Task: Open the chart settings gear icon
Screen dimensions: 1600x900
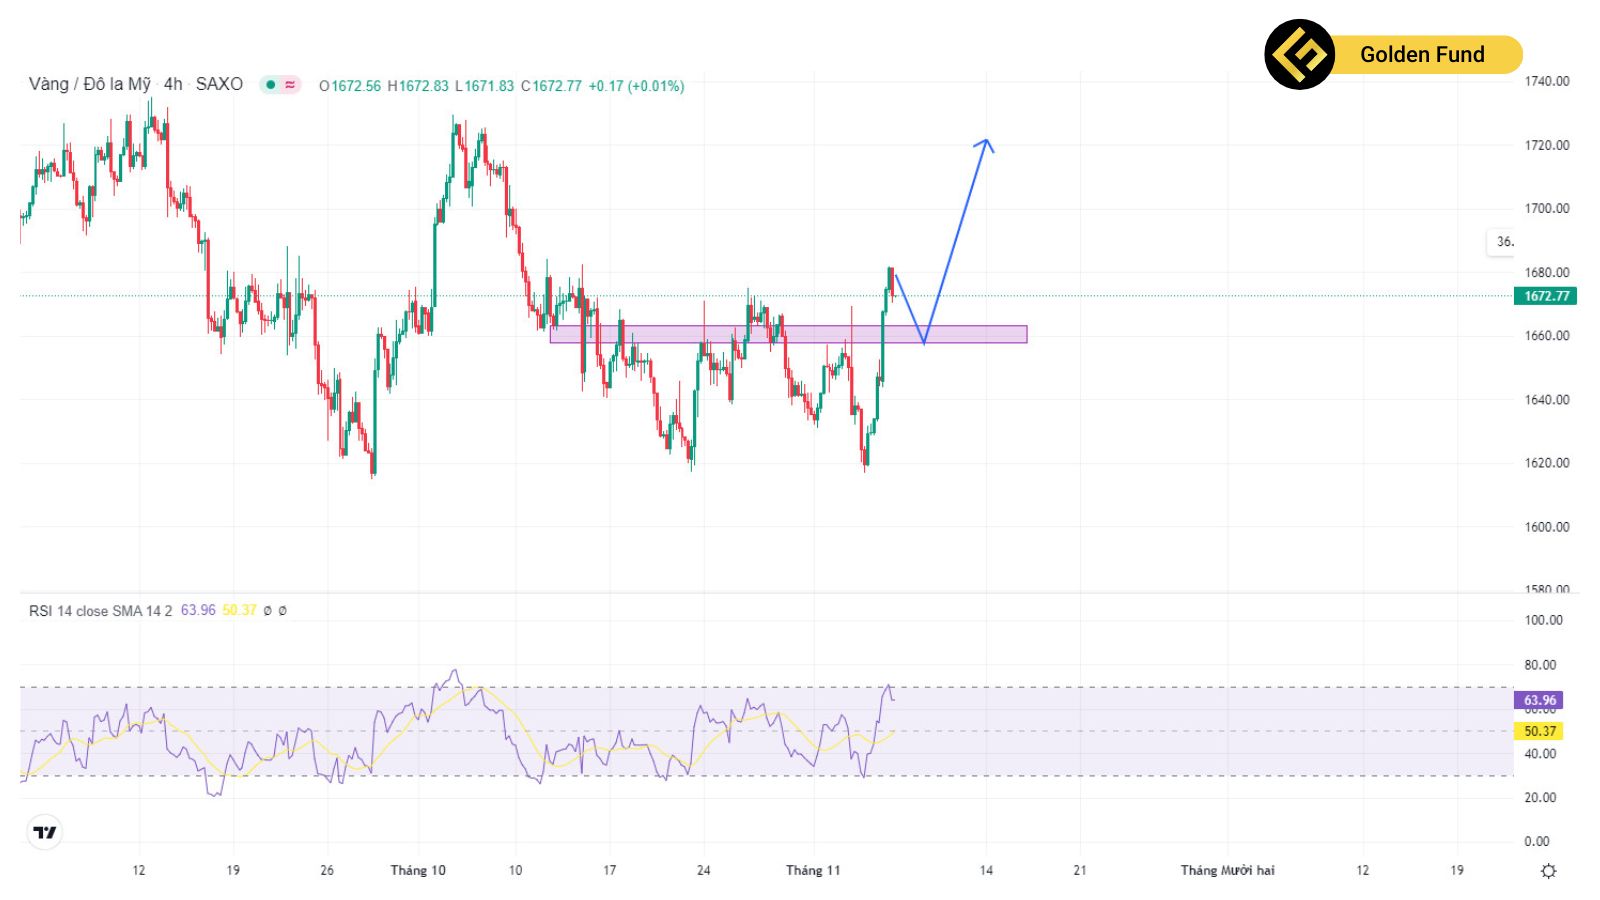Action: pos(1548,871)
